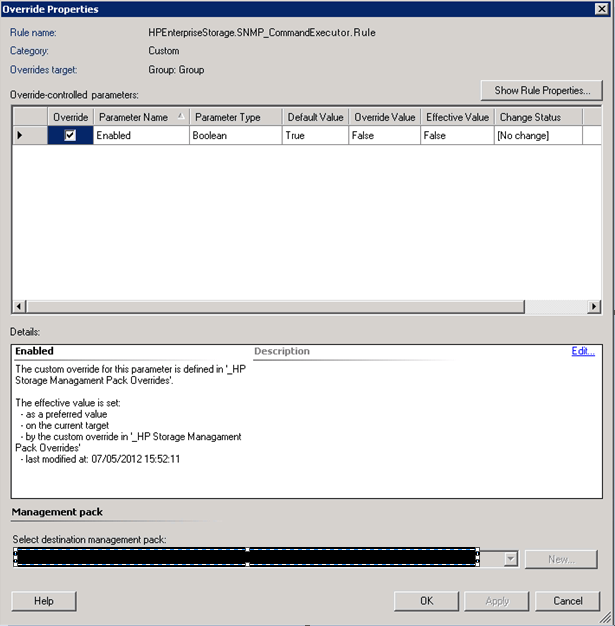Viewport: 615px width, 626px height.
Task: Select the Enabled parameter name cell
Action: tap(140, 136)
